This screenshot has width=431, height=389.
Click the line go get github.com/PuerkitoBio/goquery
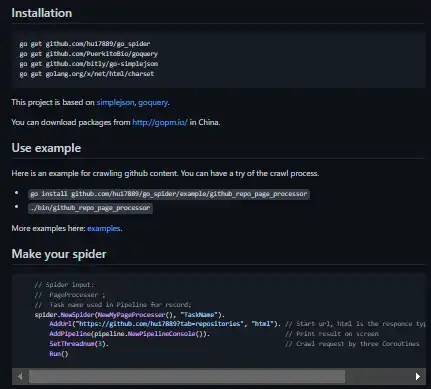[x=88, y=54]
